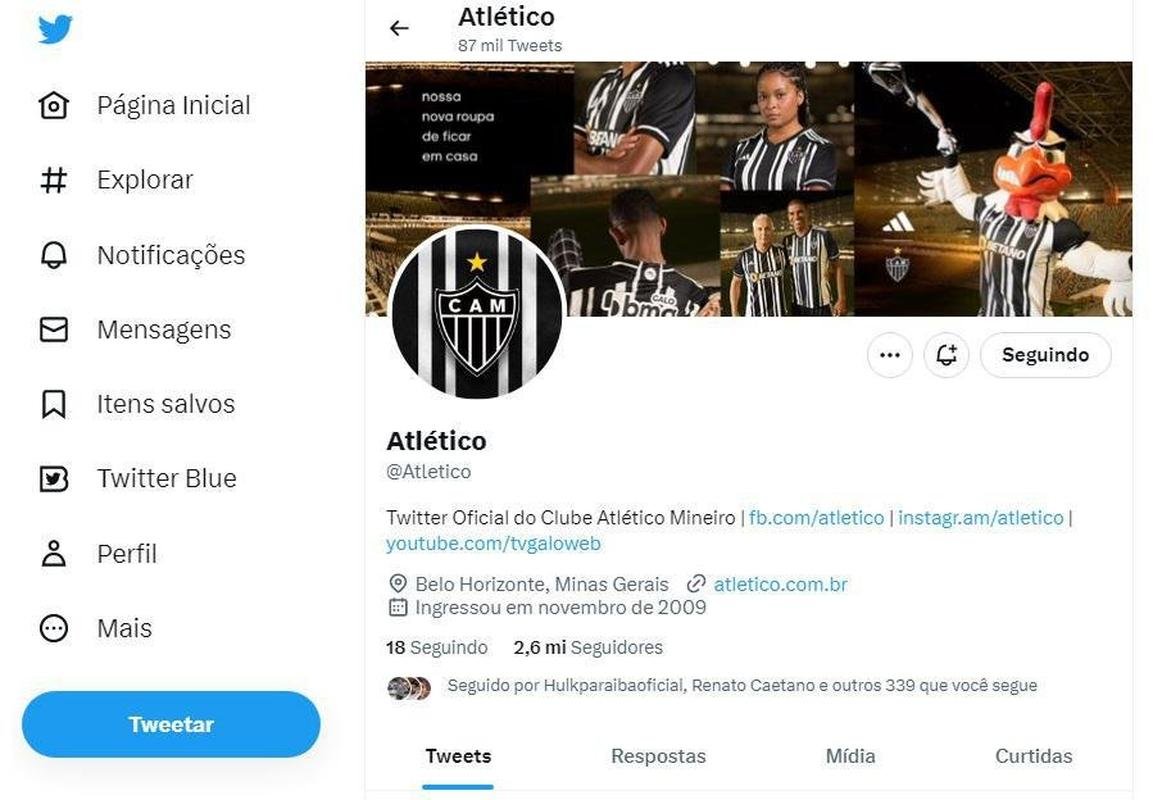Click the Twitter bird logo
This screenshot has height=800, width=1153.
tap(53, 29)
